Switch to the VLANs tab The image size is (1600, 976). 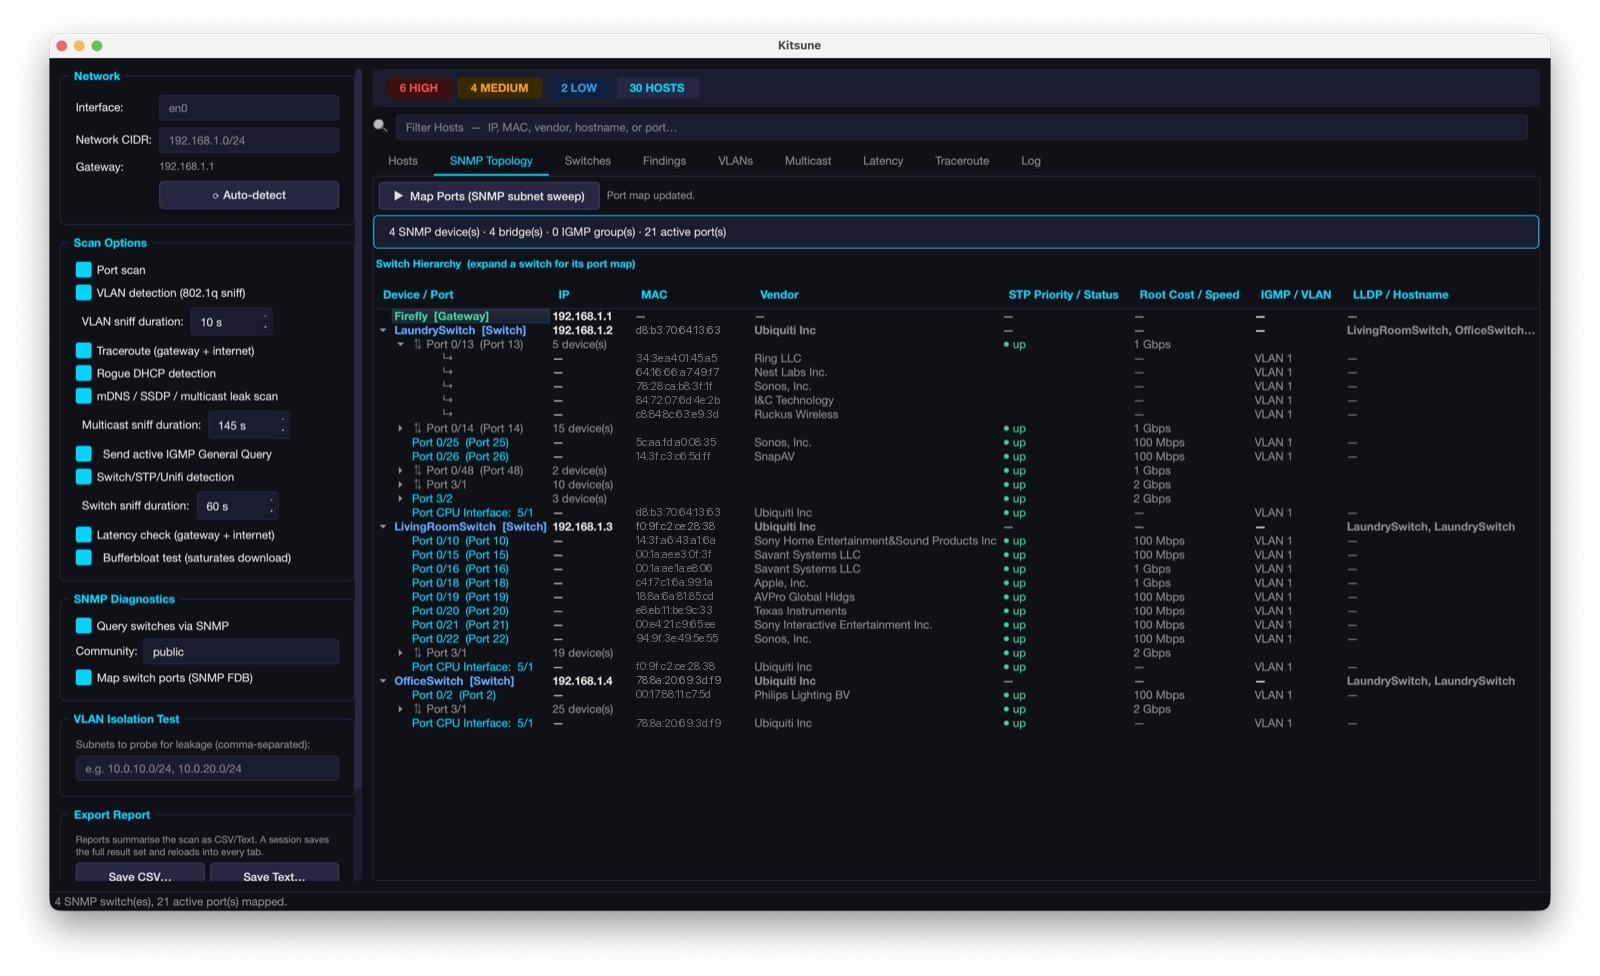735,161
